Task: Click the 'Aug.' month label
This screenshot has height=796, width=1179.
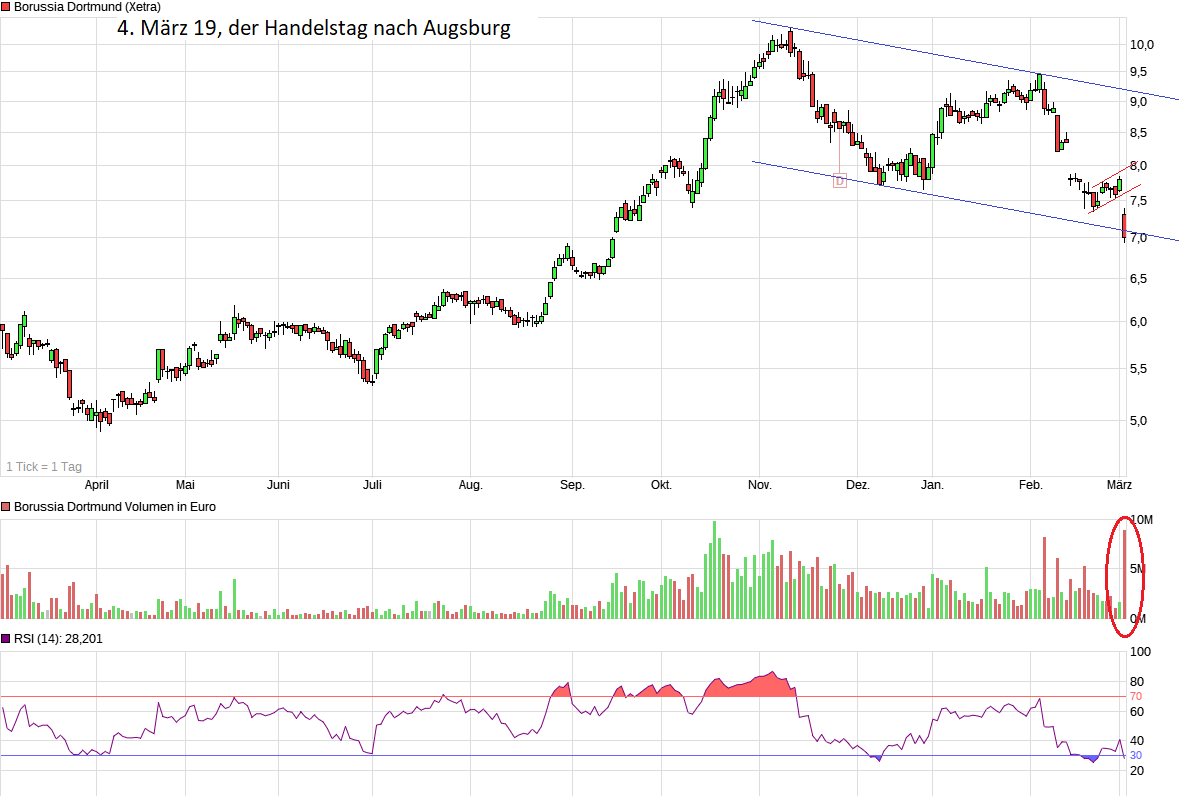Action: coord(471,485)
